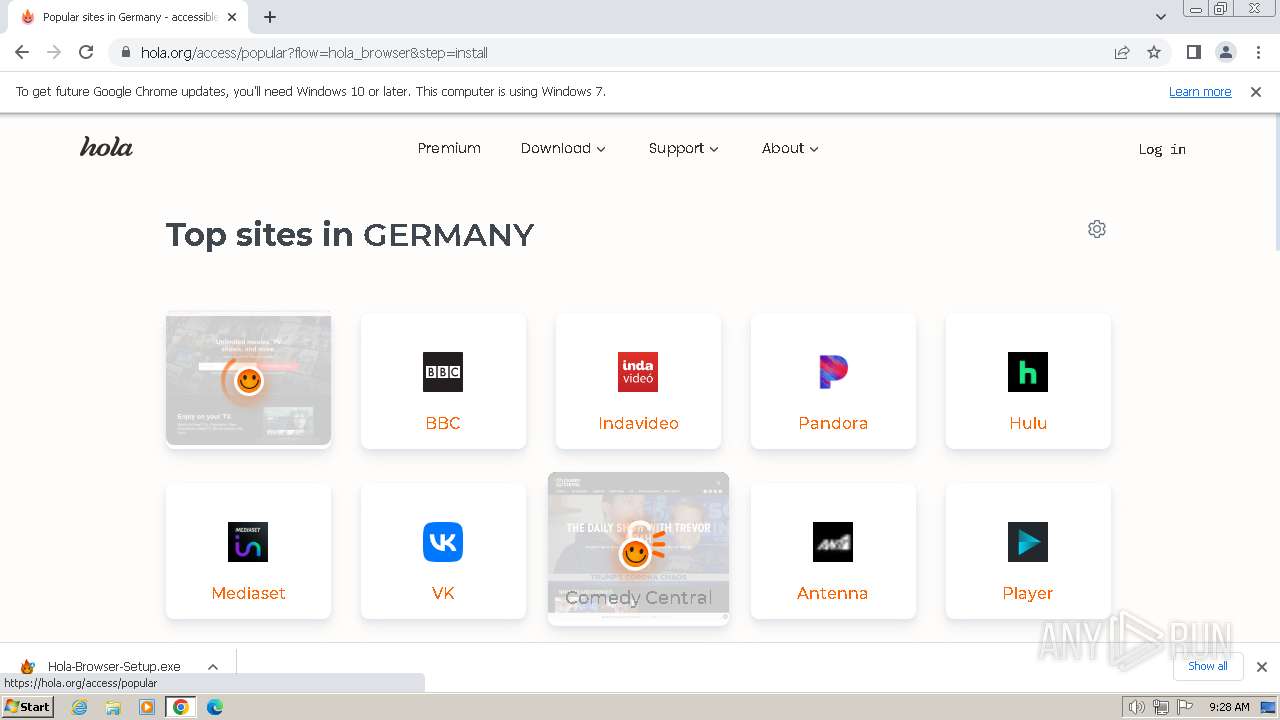Click the network icon in system tray

click(1161, 707)
